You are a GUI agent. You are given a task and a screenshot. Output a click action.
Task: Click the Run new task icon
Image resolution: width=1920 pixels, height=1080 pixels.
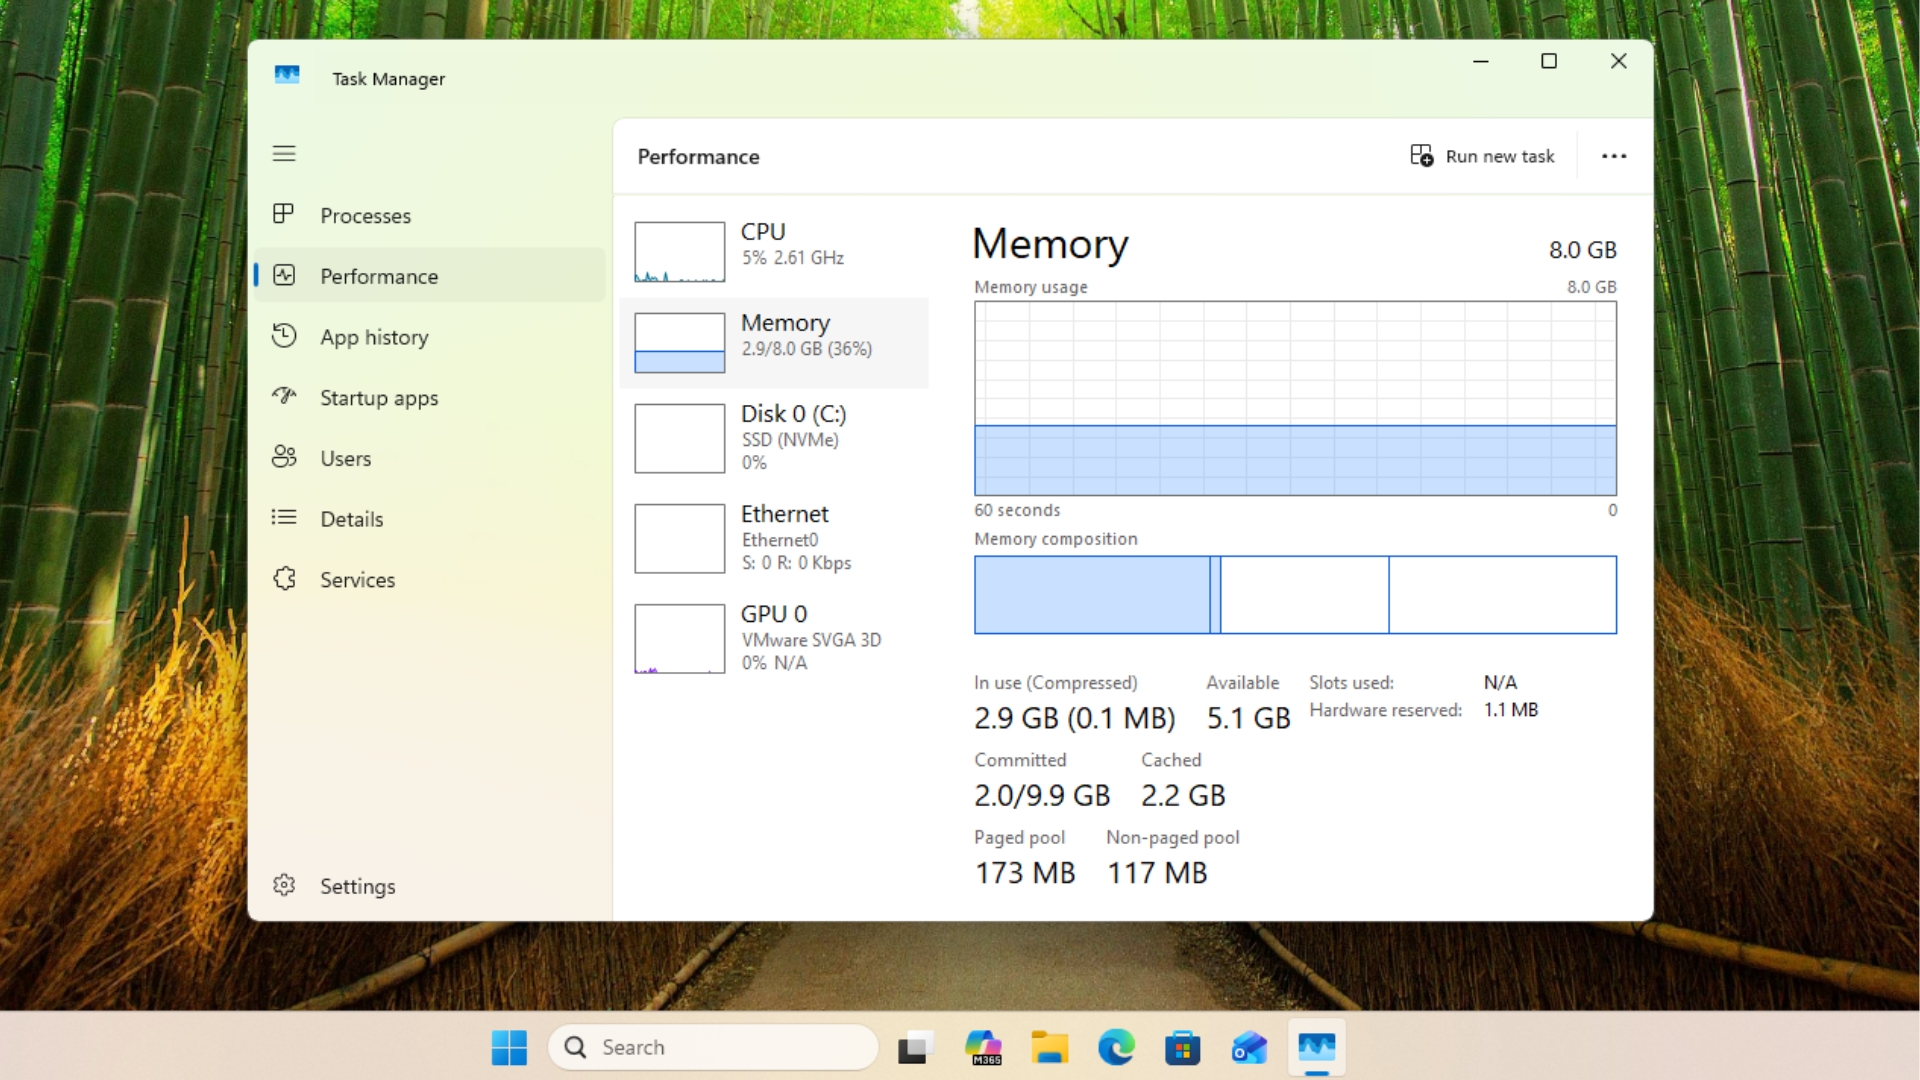point(1421,155)
